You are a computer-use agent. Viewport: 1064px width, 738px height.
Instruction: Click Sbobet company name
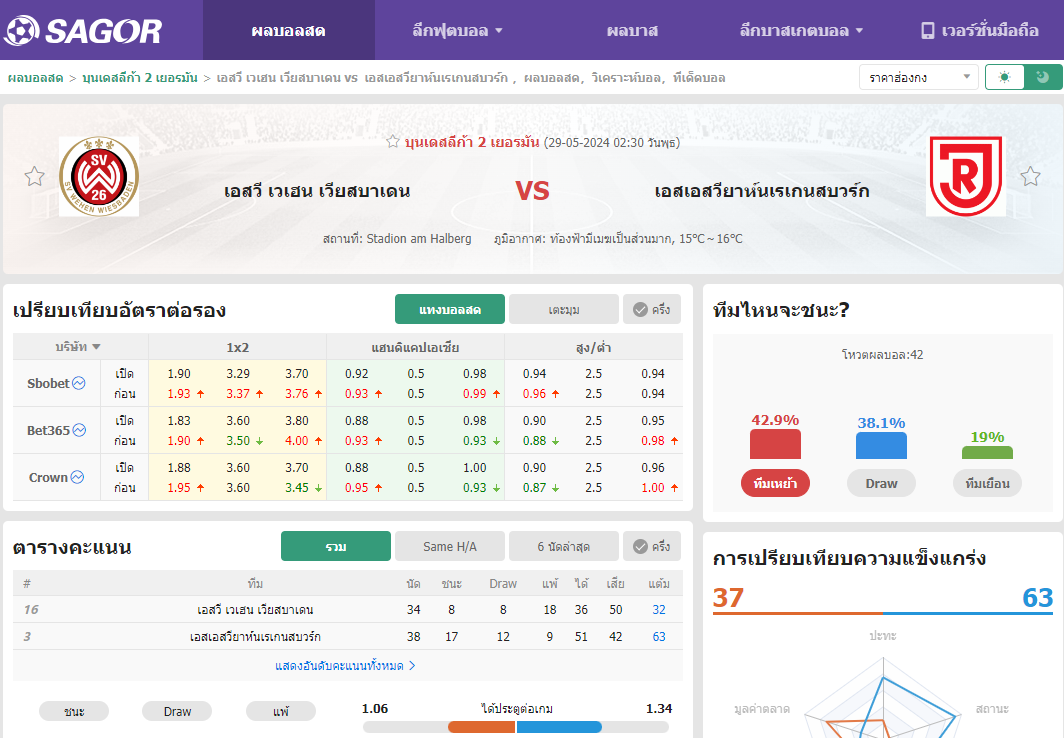tap(48, 383)
